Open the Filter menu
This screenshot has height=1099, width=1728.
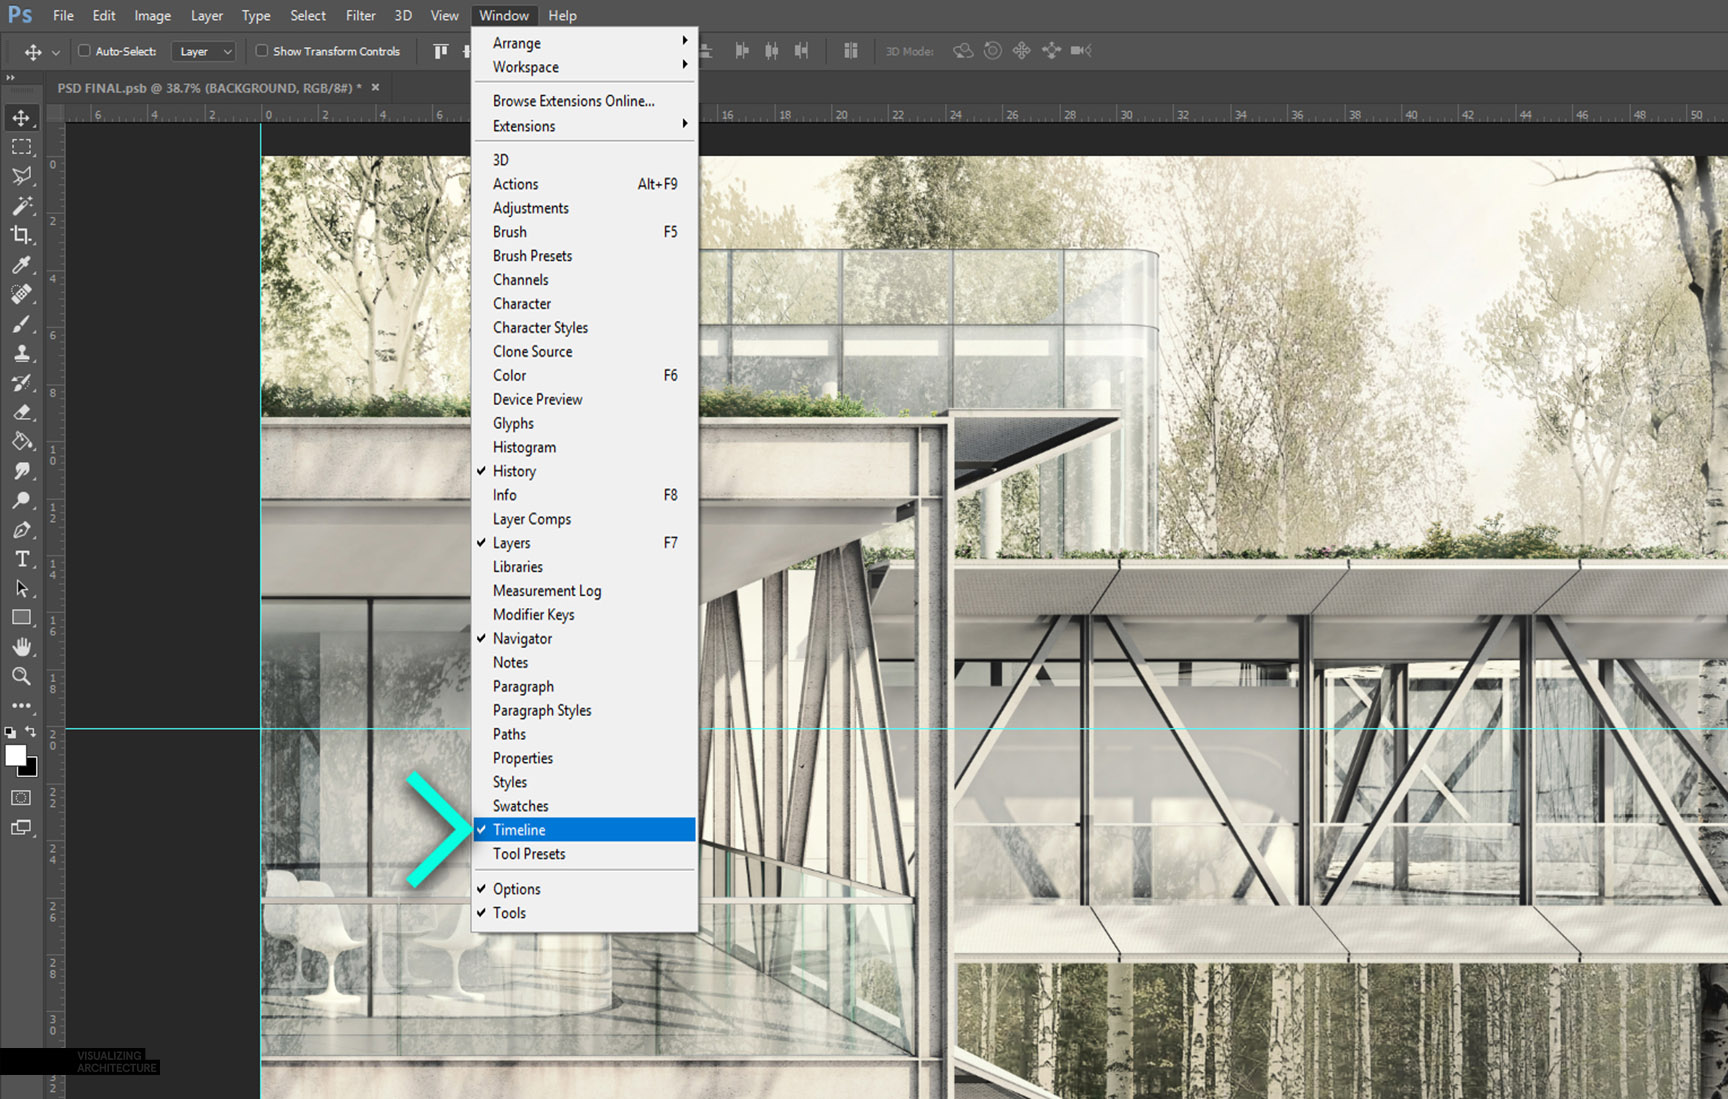point(360,15)
